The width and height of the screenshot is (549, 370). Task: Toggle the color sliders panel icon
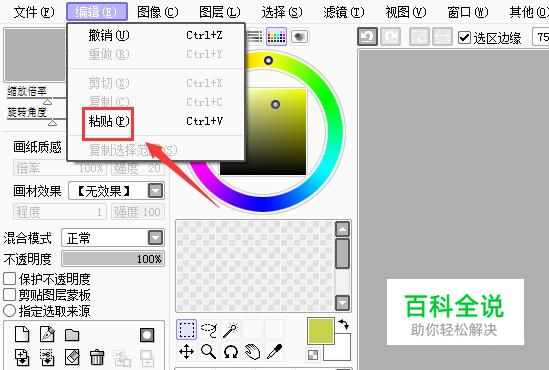tap(255, 36)
